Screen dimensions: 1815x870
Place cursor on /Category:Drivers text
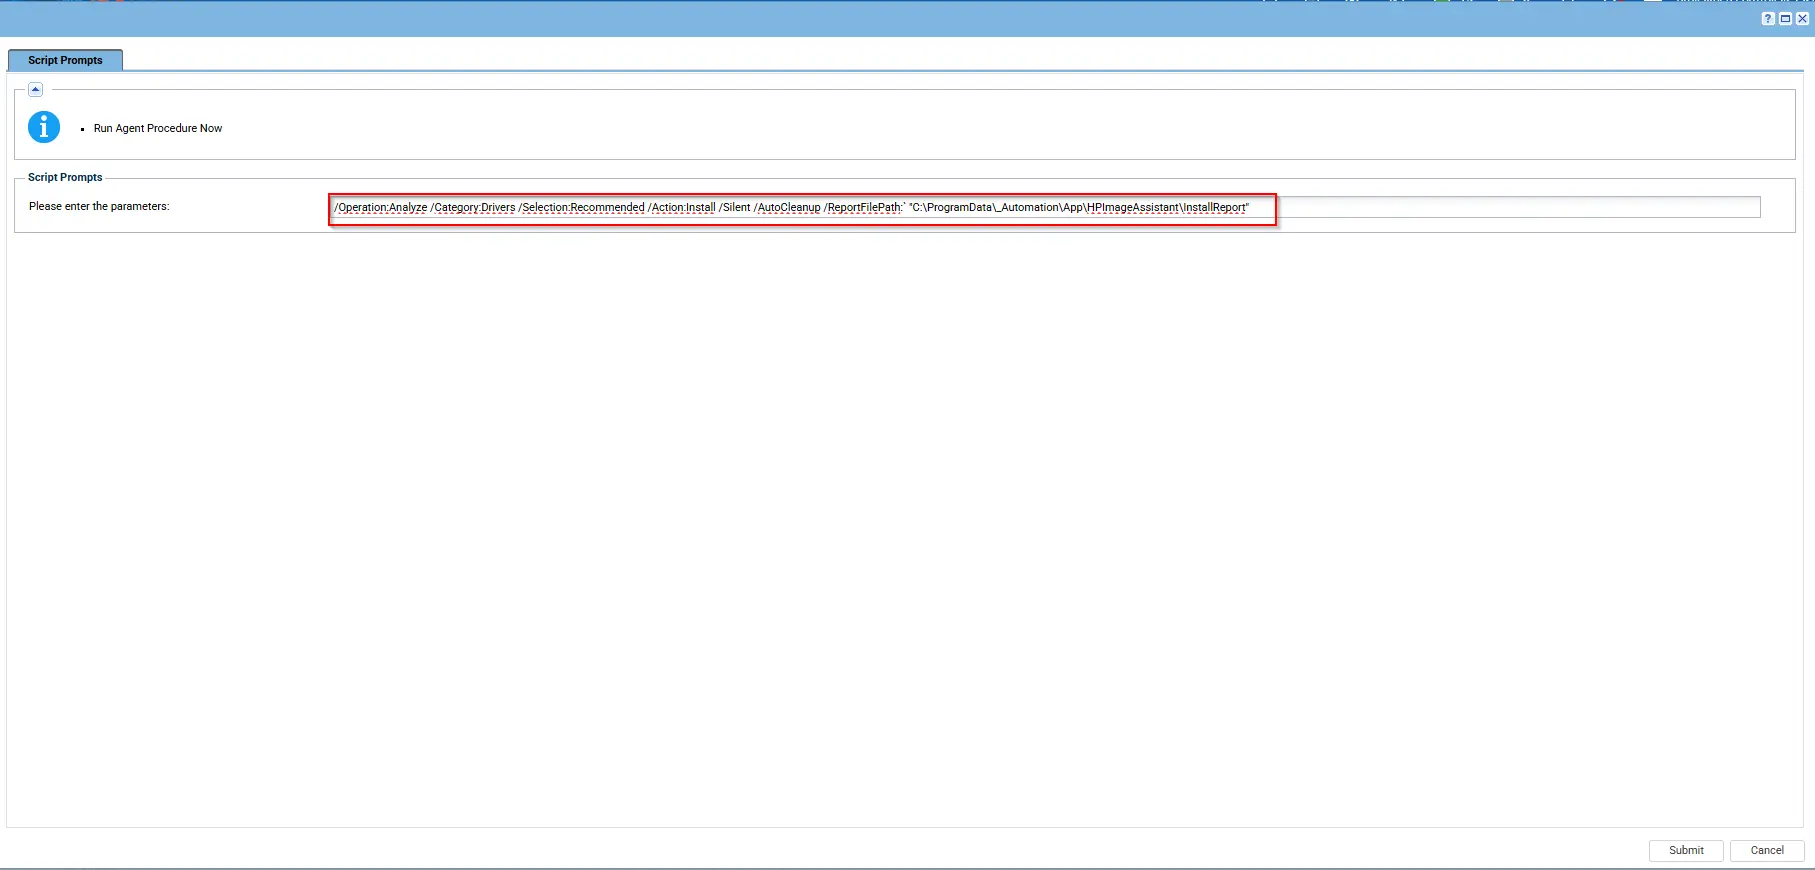point(473,208)
